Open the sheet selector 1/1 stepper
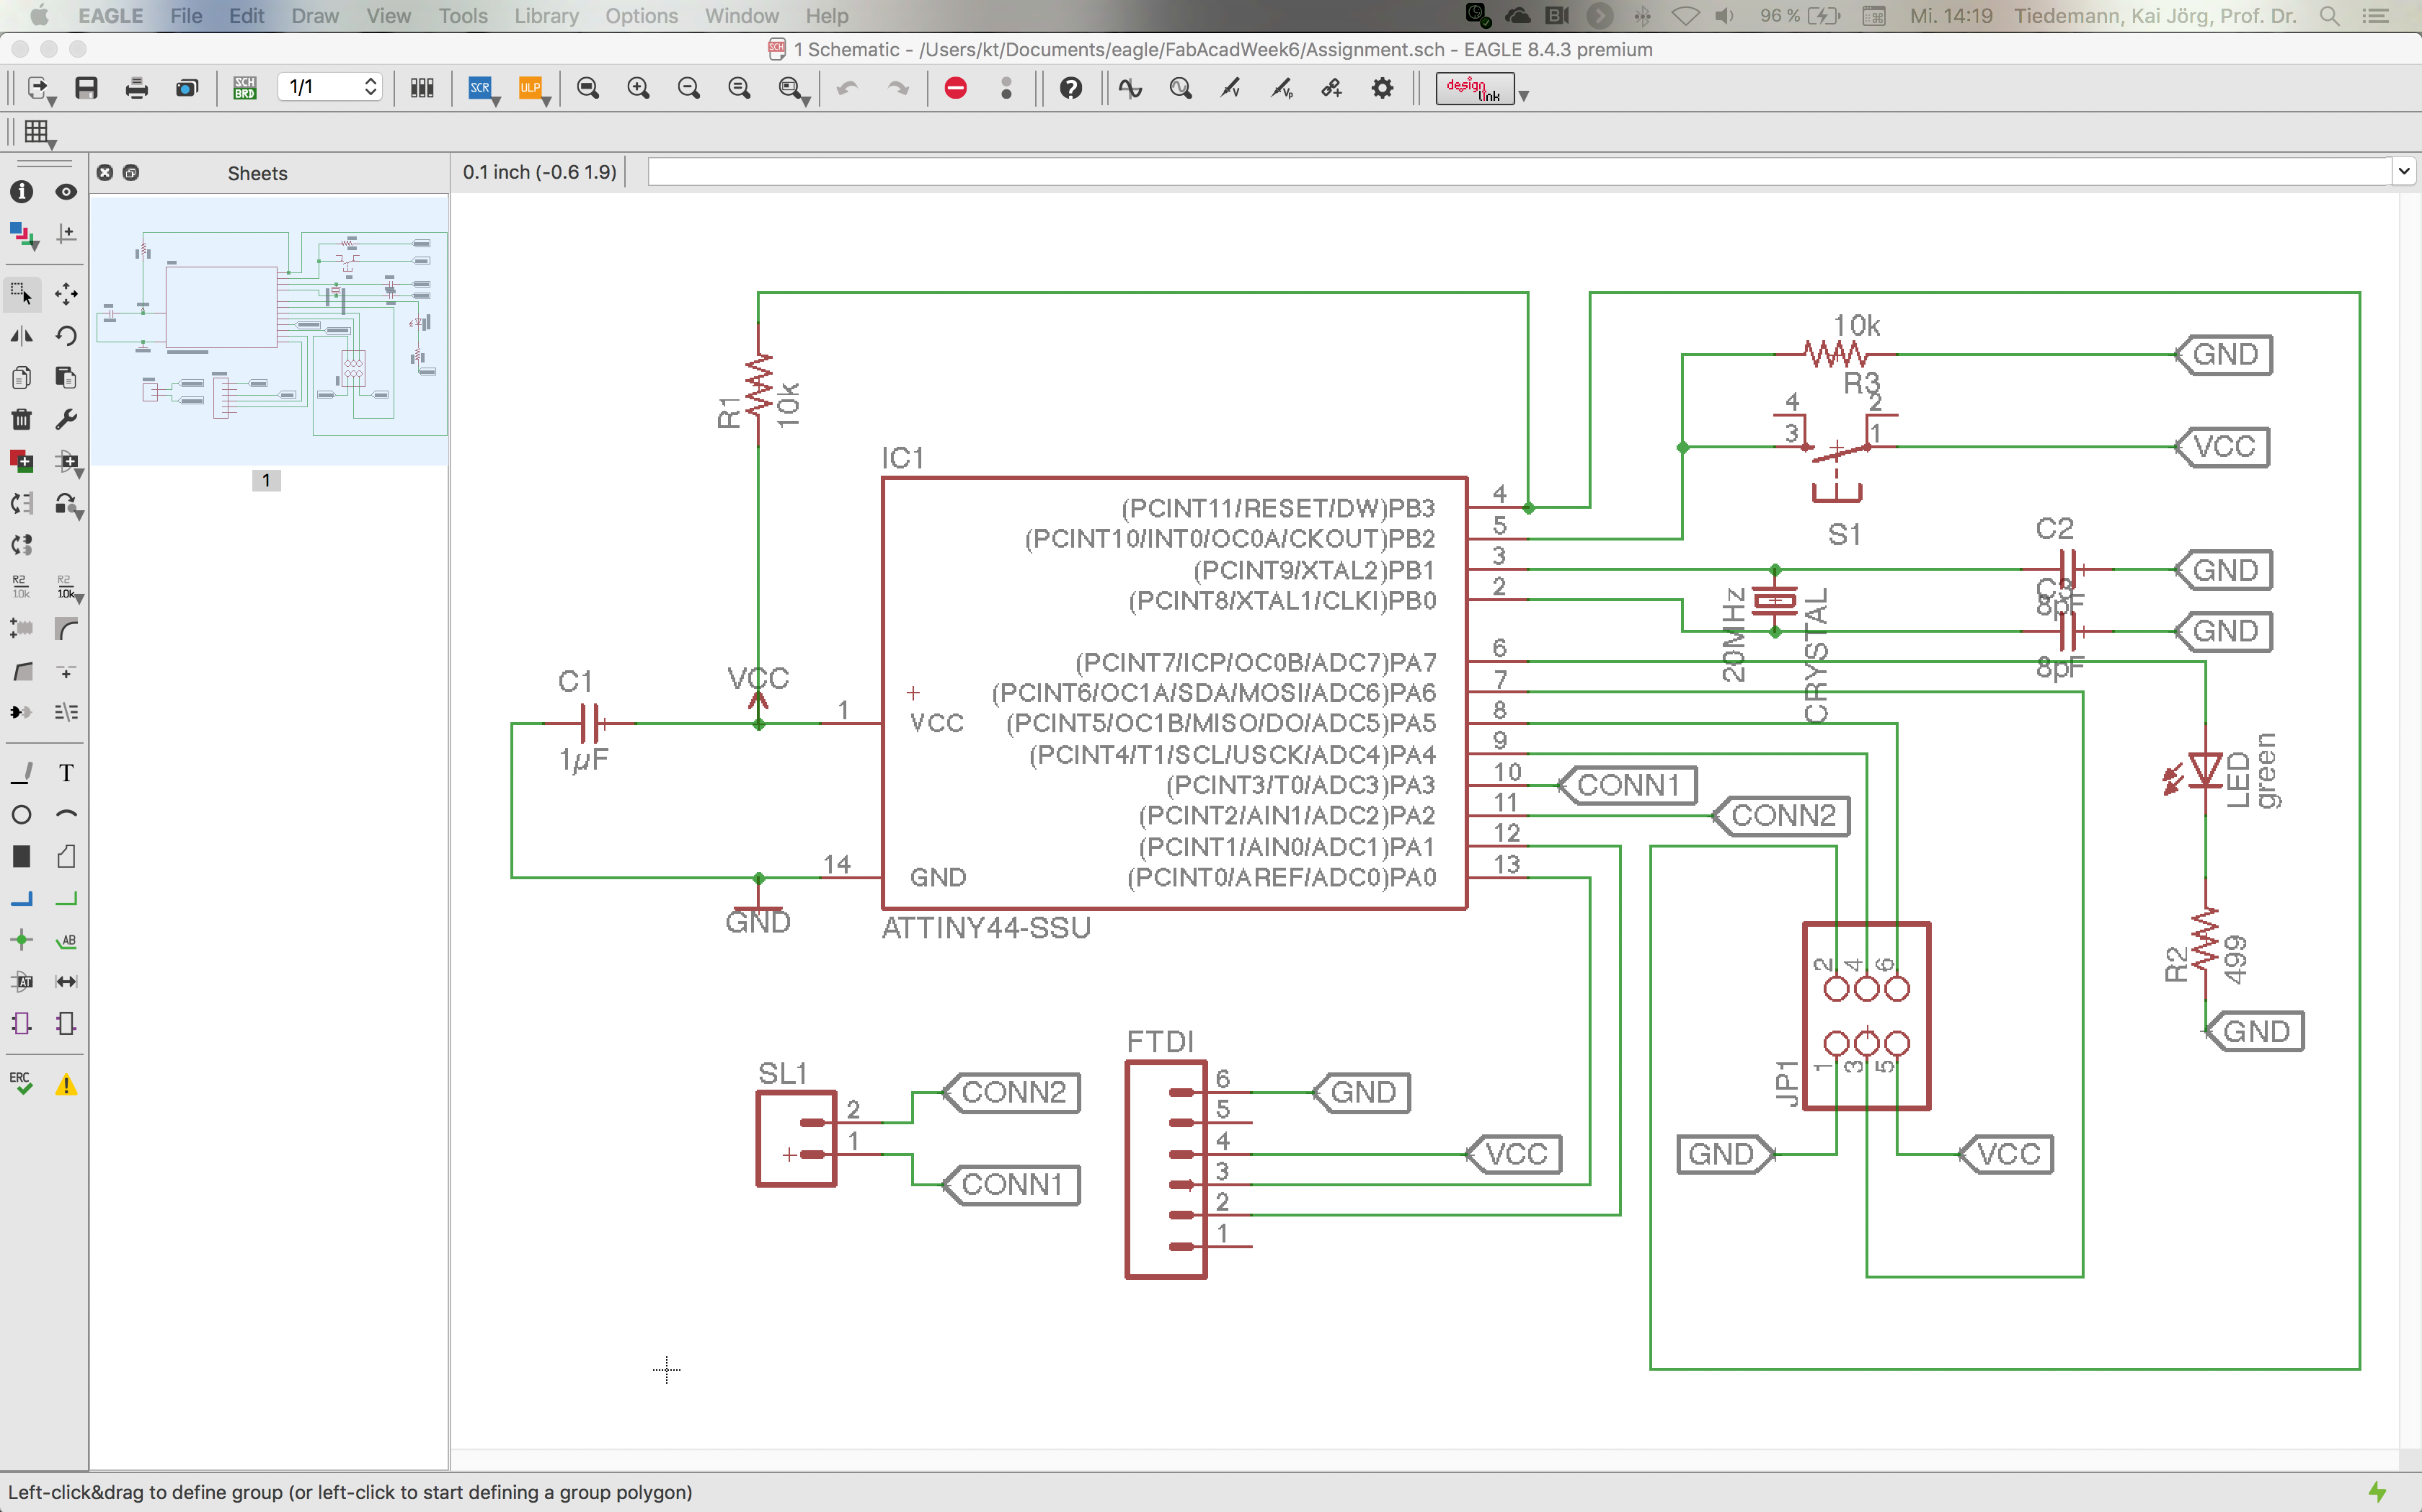This screenshot has height=1512, width=2422. pos(370,88)
